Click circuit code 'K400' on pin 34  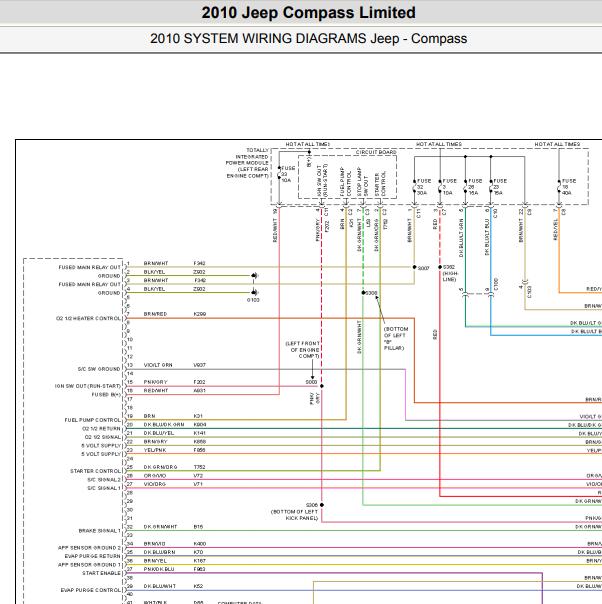click(x=200, y=544)
